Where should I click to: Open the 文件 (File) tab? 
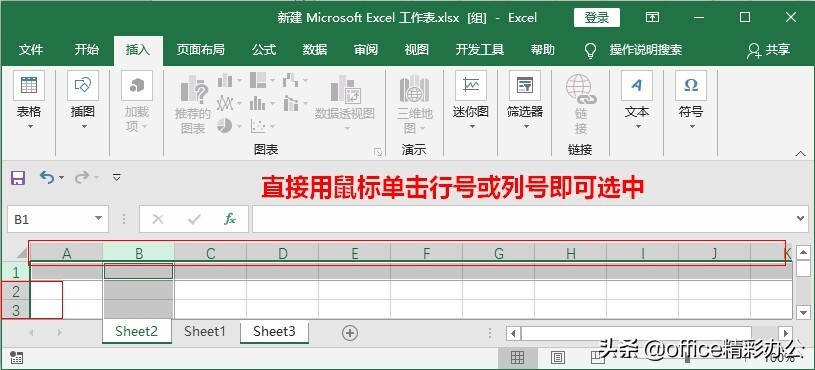[31, 50]
